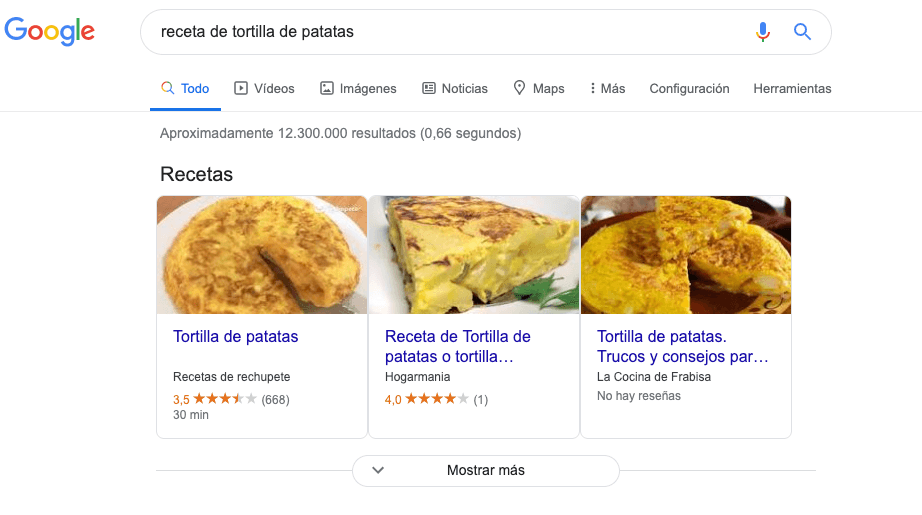
Task: Open the Noticias results tab
Action: click(x=455, y=88)
